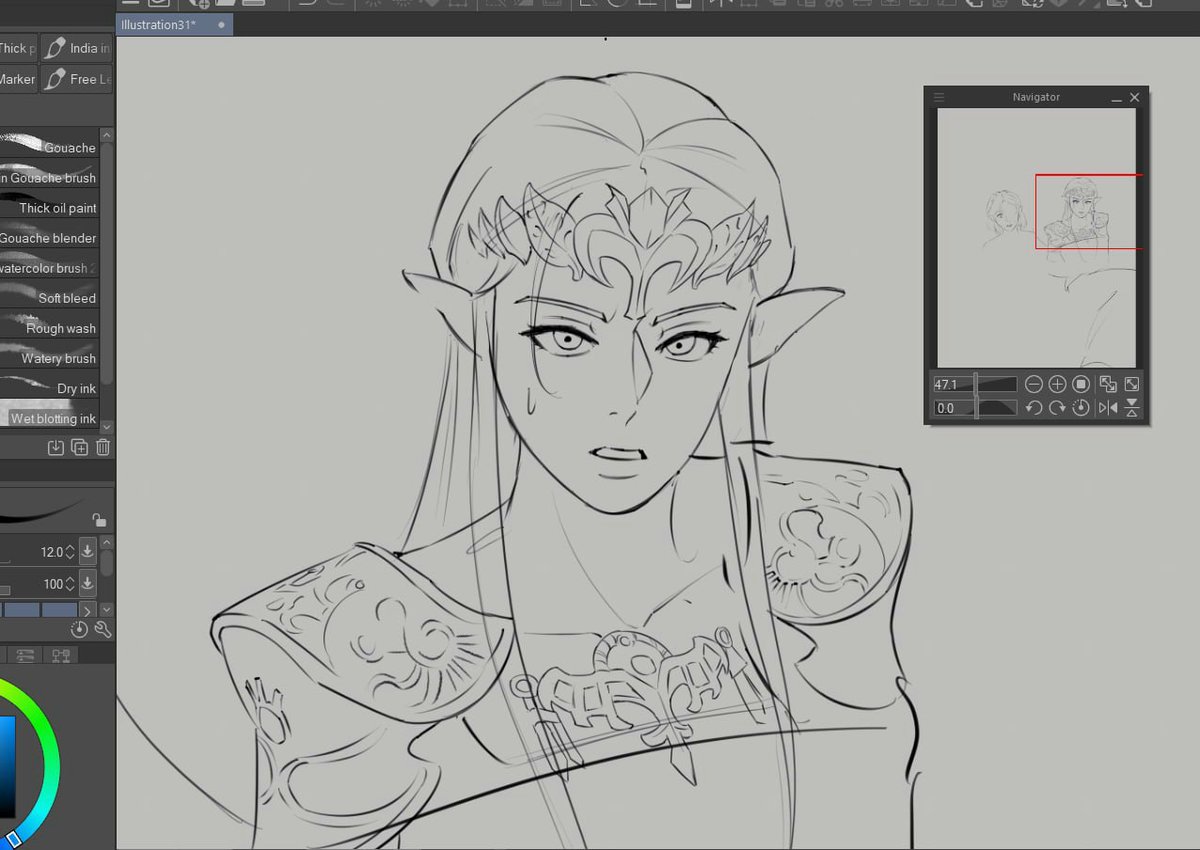This screenshot has width=1200, height=850.
Task: Select the Thick p... tool group
Action: [18, 48]
